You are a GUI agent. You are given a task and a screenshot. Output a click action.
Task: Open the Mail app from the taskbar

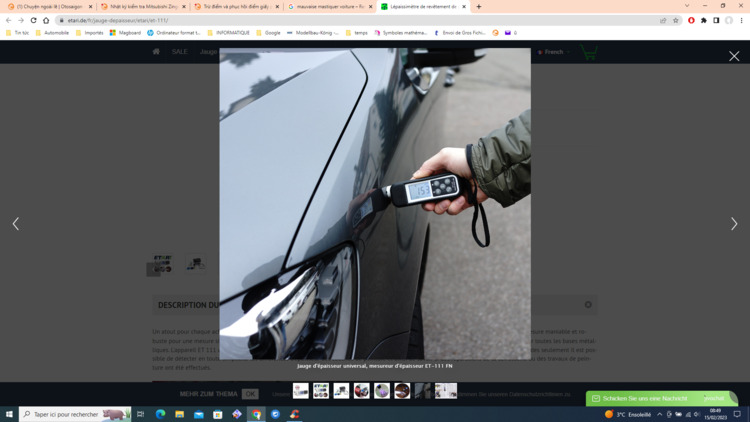coord(199,414)
